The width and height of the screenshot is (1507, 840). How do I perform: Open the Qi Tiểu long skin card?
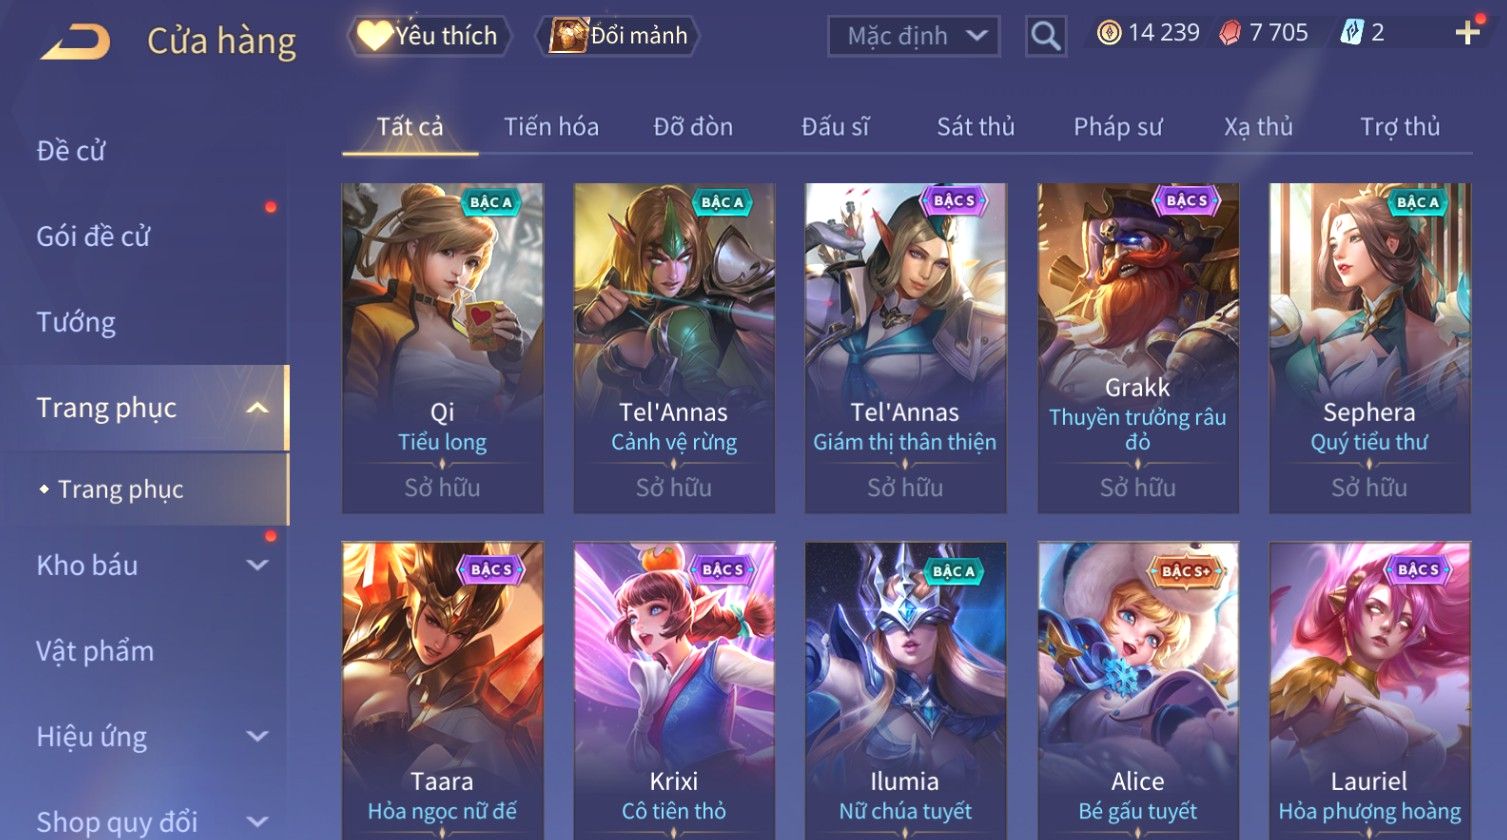(443, 348)
